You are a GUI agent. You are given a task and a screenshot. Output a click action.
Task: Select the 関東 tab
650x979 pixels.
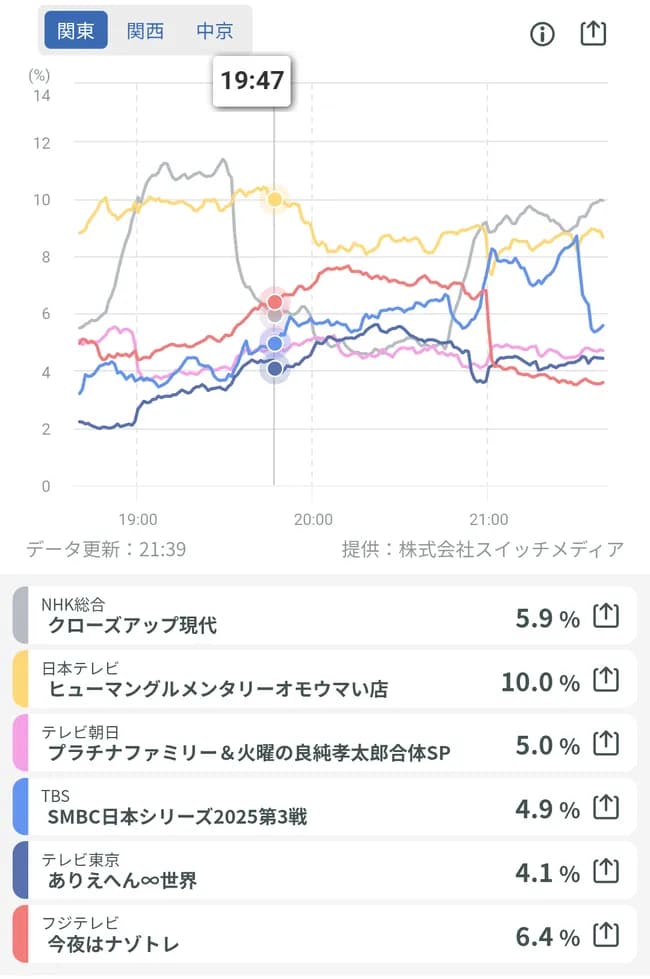click(75, 30)
